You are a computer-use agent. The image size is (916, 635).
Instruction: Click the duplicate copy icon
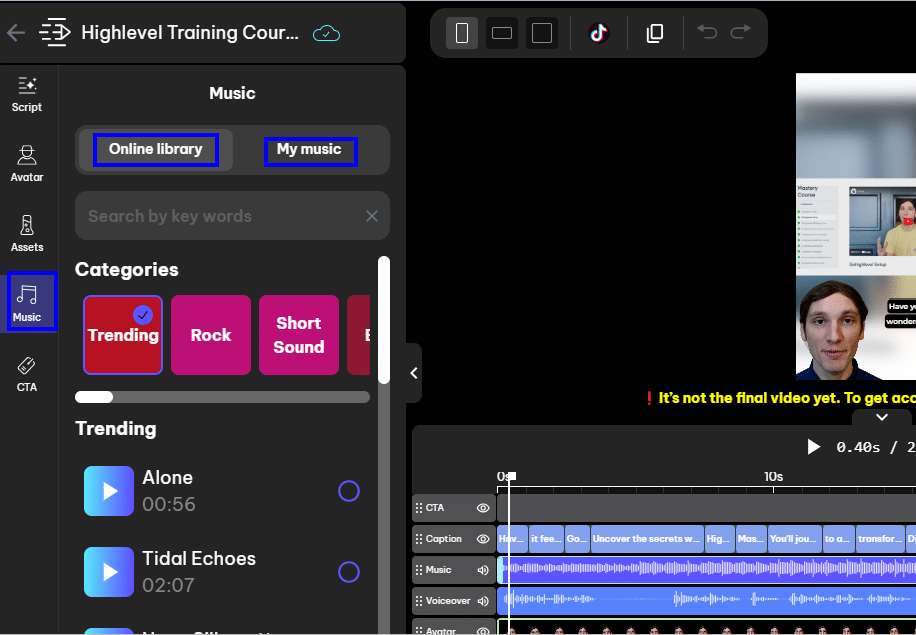pyautogui.click(x=655, y=33)
